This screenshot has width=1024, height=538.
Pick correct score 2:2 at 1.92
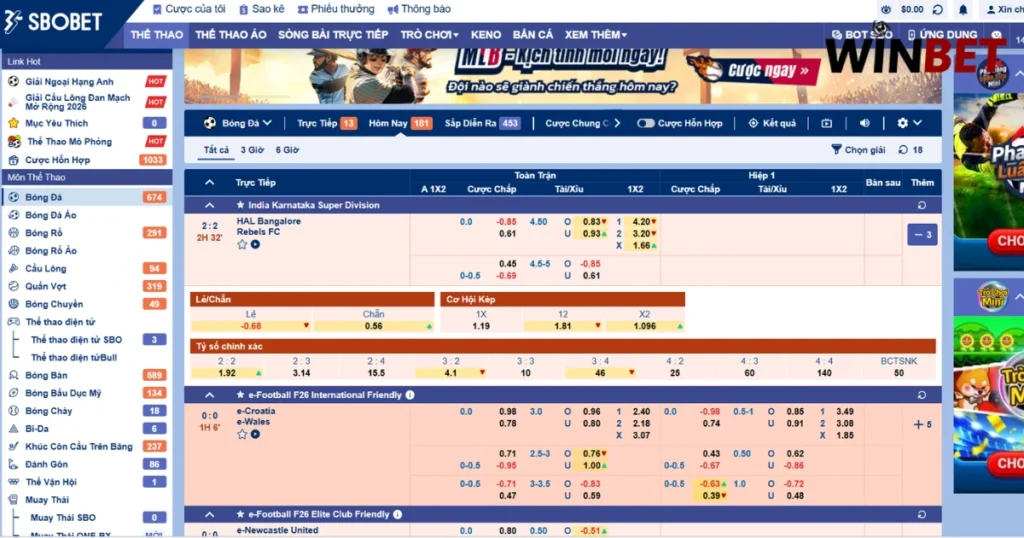tap(227, 373)
